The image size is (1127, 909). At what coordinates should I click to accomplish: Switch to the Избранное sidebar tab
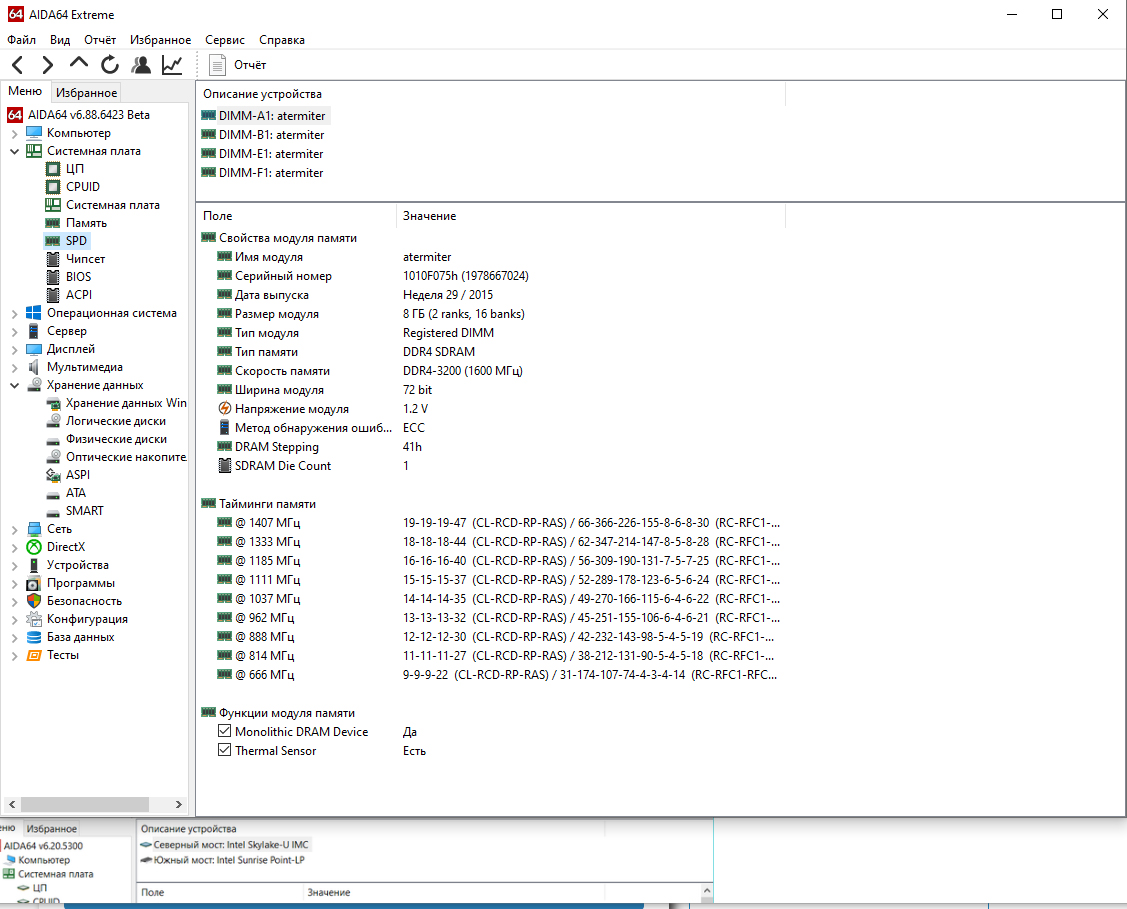(x=86, y=93)
